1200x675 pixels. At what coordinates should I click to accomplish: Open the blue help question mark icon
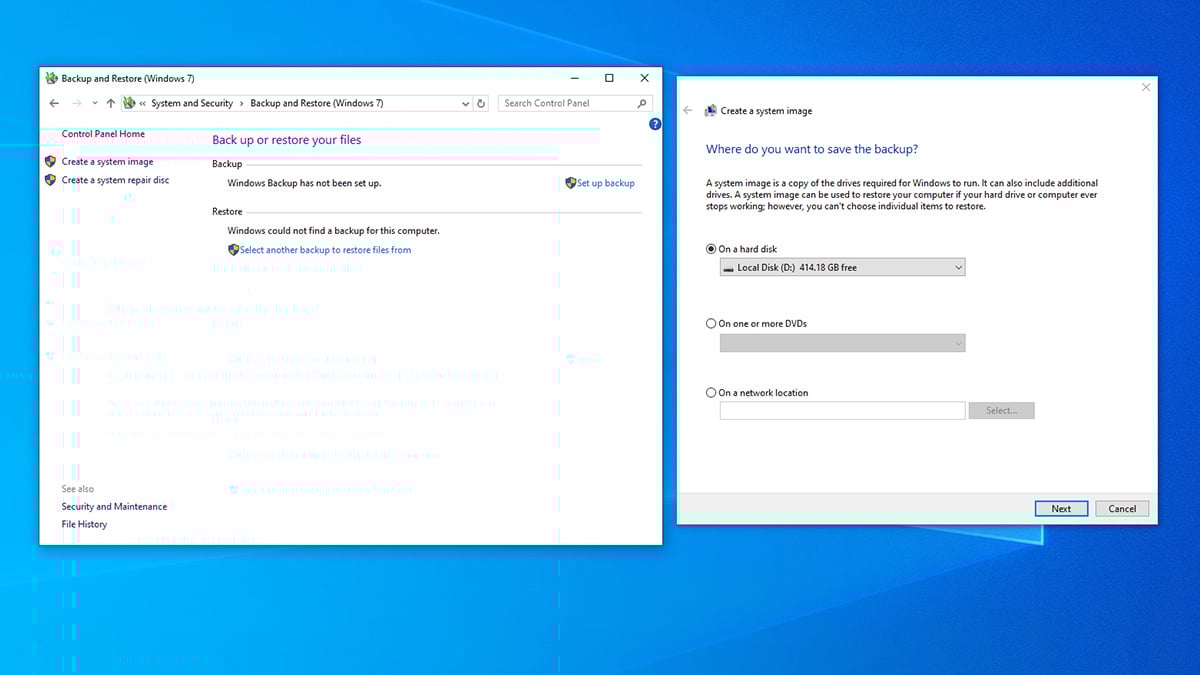655,125
